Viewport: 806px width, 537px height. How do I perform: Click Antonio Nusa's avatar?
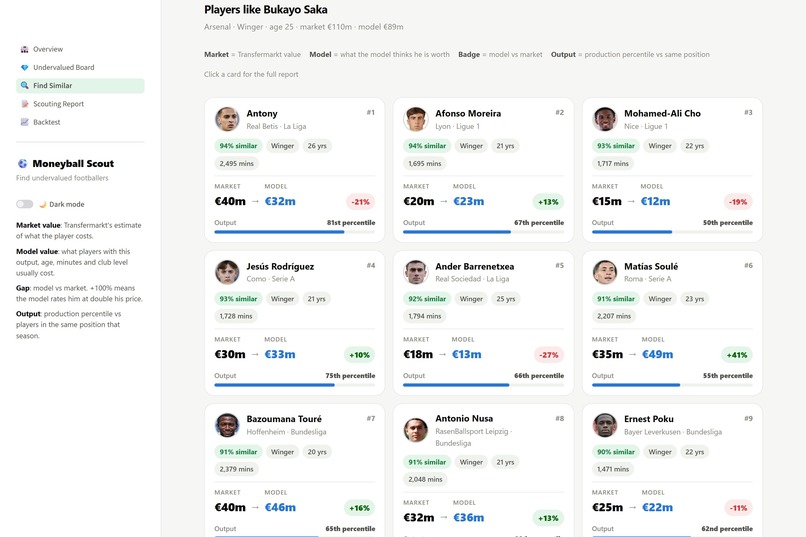(415, 430)
